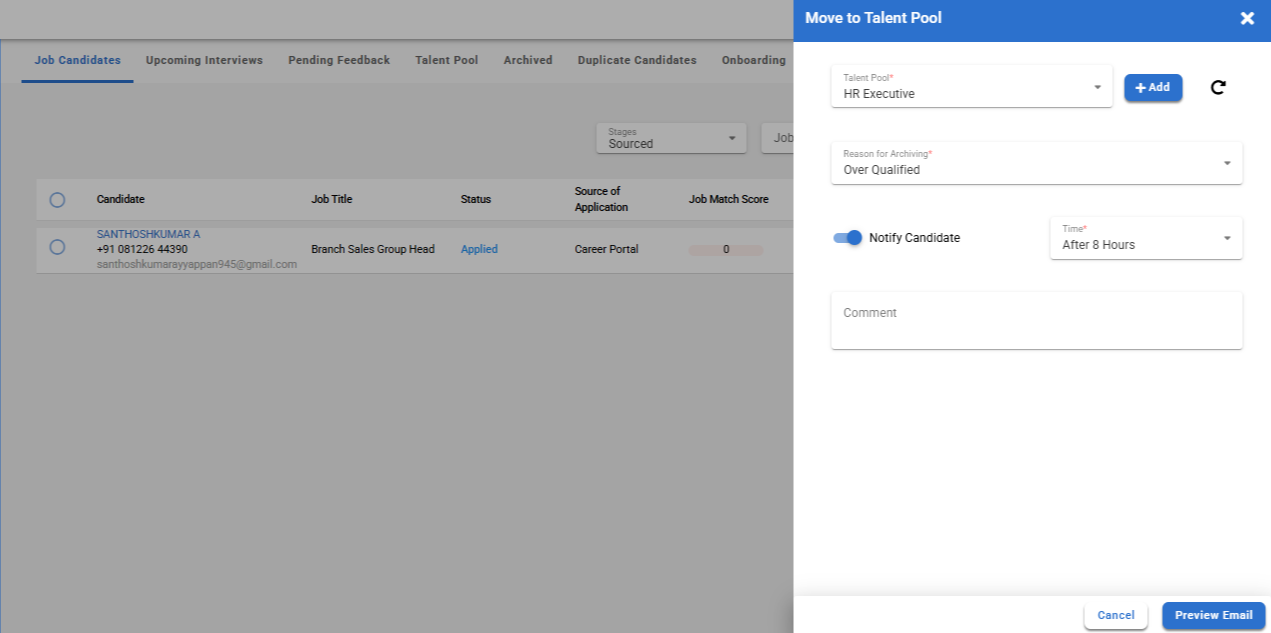Select the header row select-all circle
This screenshot has height=633, width=1271.
point(57,200)
